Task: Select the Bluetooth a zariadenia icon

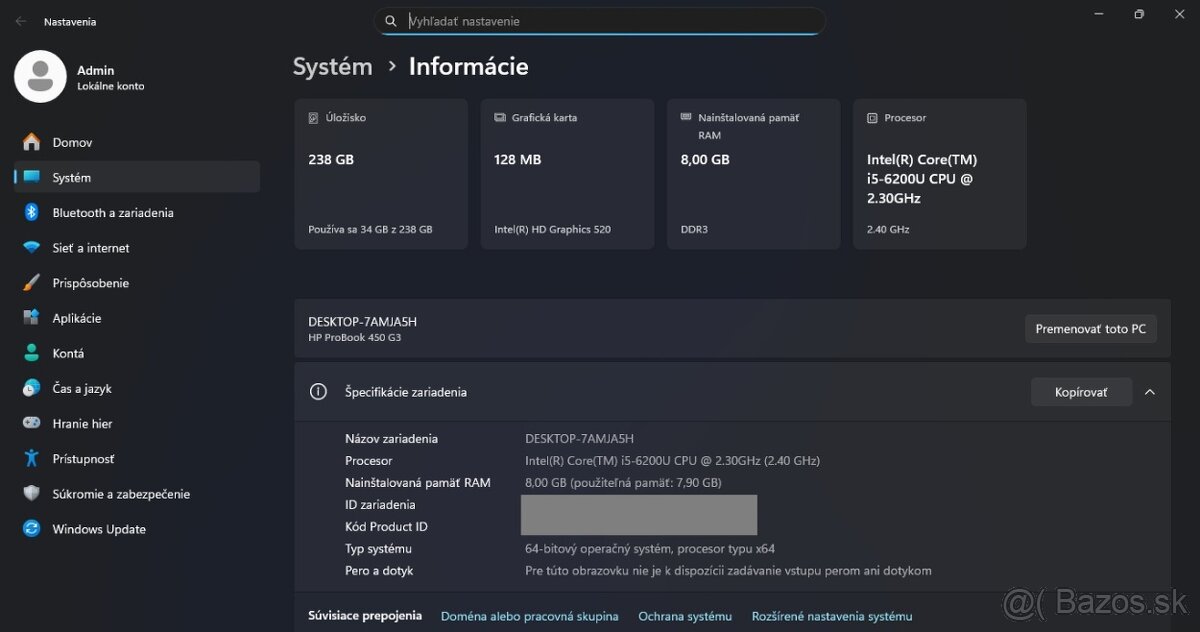Action: 32,213
